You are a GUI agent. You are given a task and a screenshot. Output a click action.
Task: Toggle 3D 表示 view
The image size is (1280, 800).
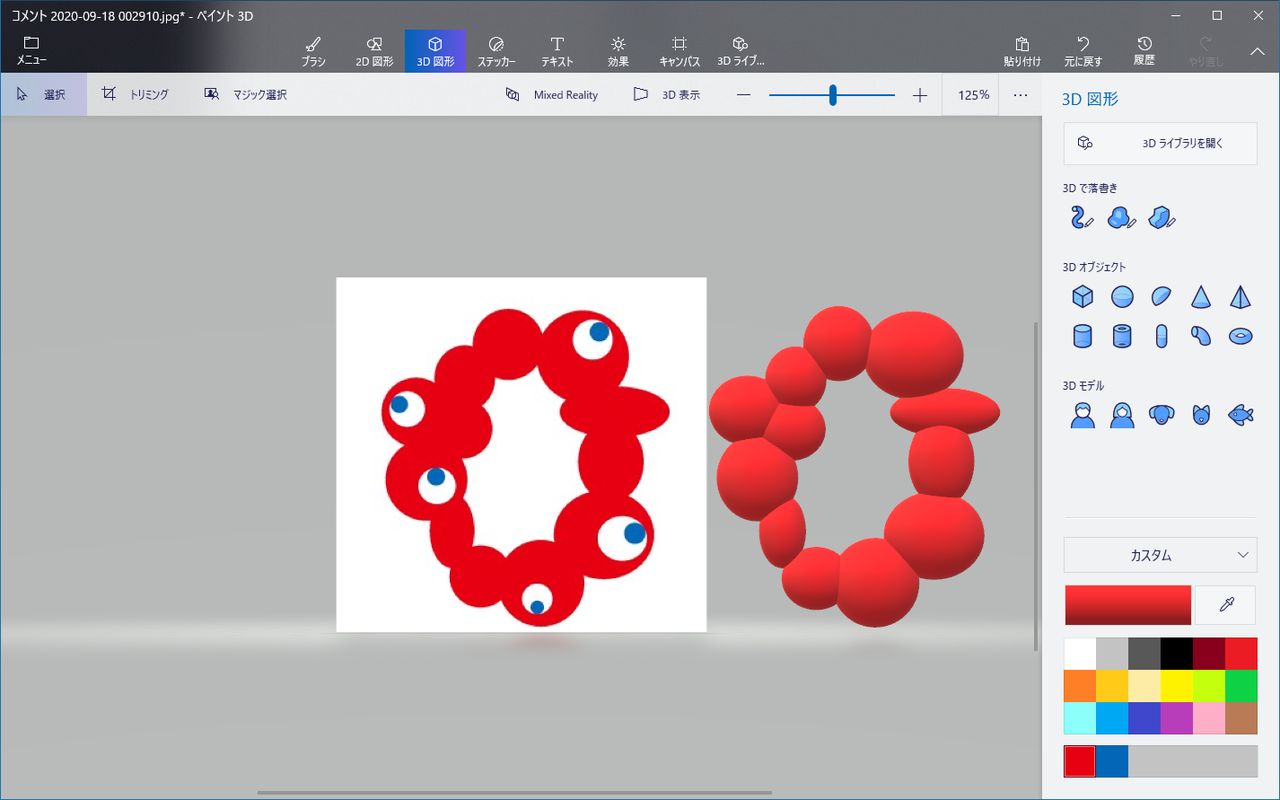coord(667,95)
